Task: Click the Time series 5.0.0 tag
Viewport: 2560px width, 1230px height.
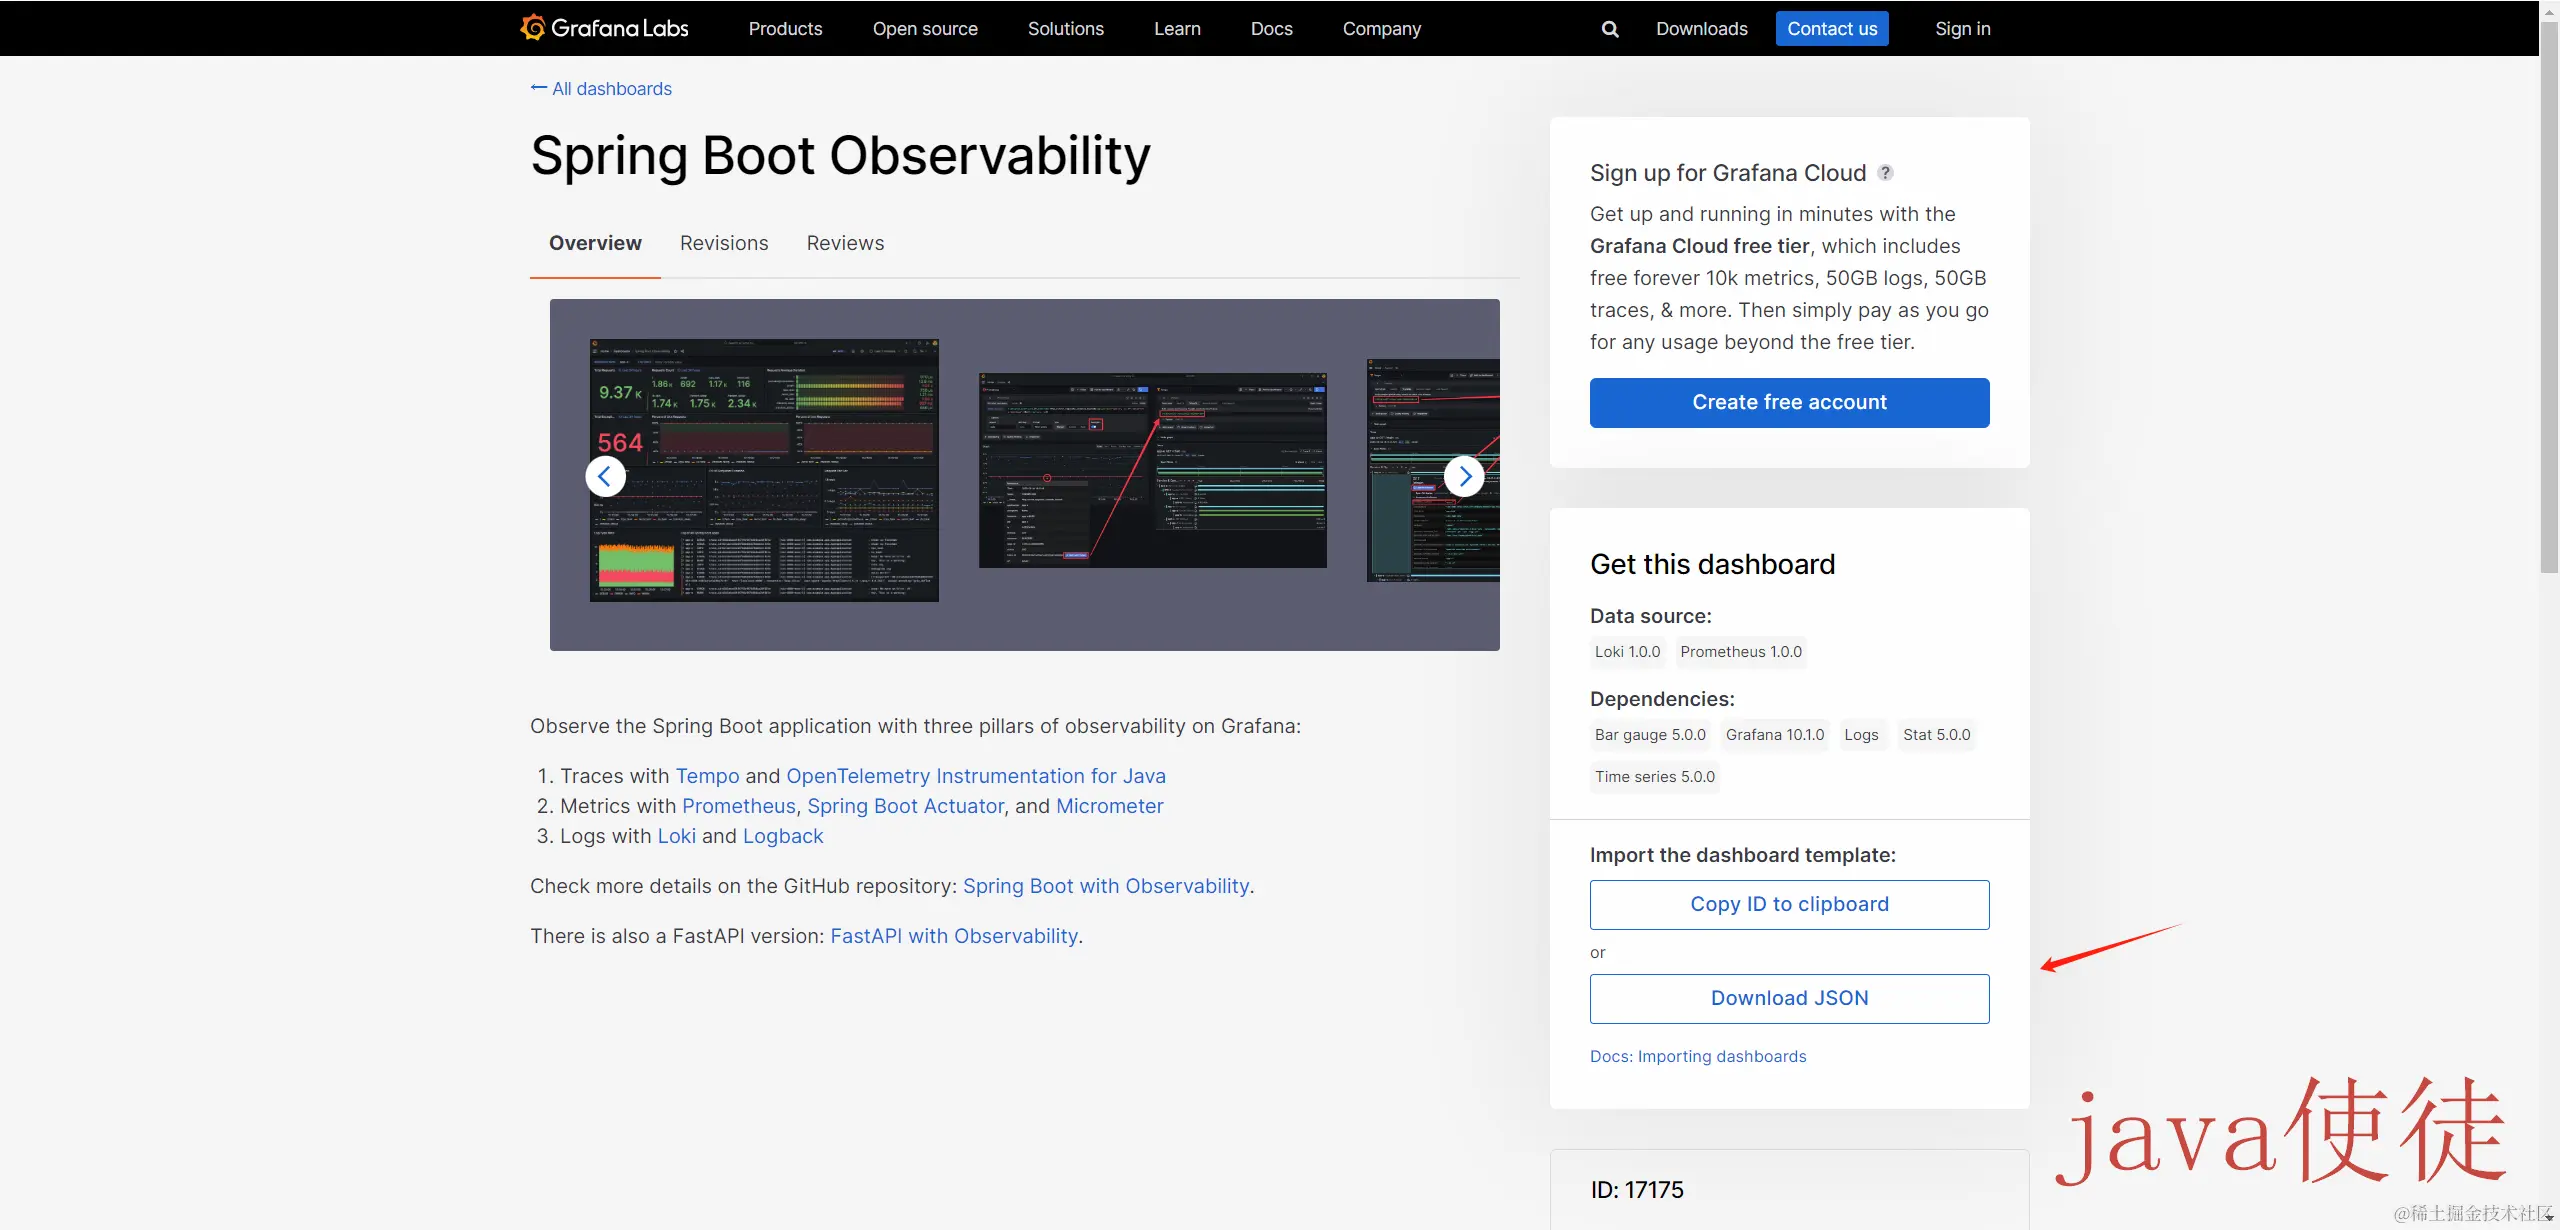Action: pos(1654,777)
